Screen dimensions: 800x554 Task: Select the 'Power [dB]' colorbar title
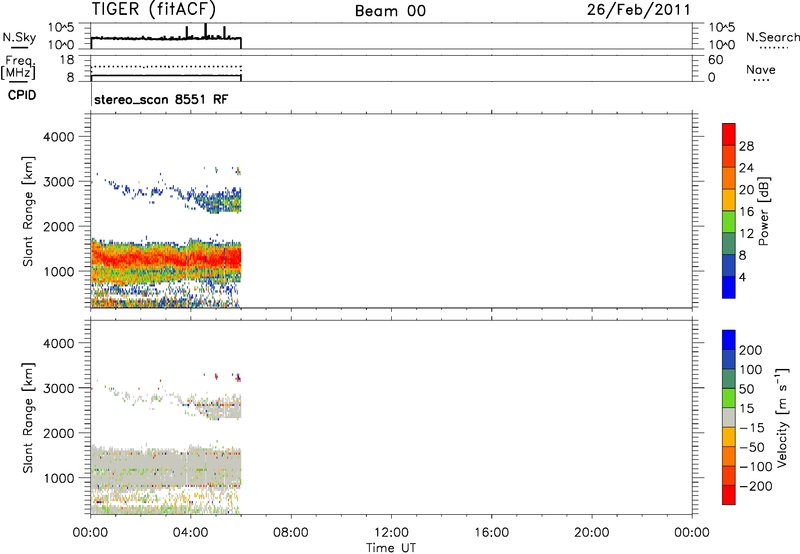[764, 211]
